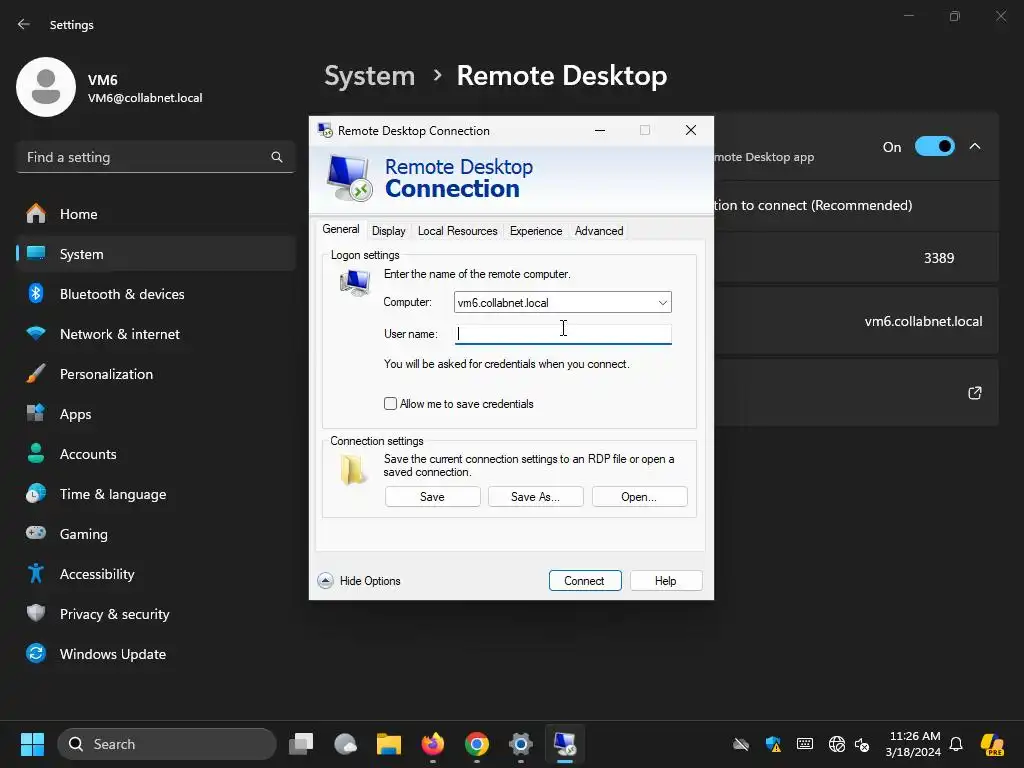Open Network & internet settings
The height and width of the screenshot is (768, 1024).
(x=155, y=334)
